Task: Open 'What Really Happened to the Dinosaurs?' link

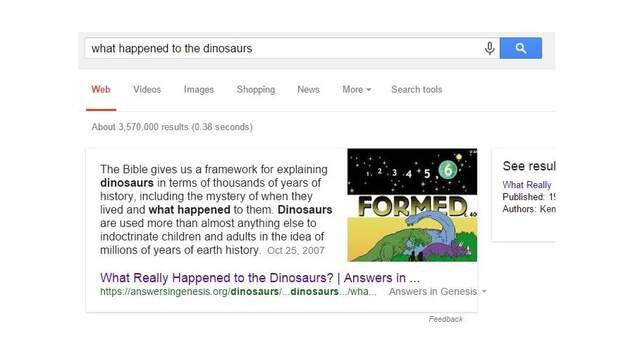Action: coord(260,278)
